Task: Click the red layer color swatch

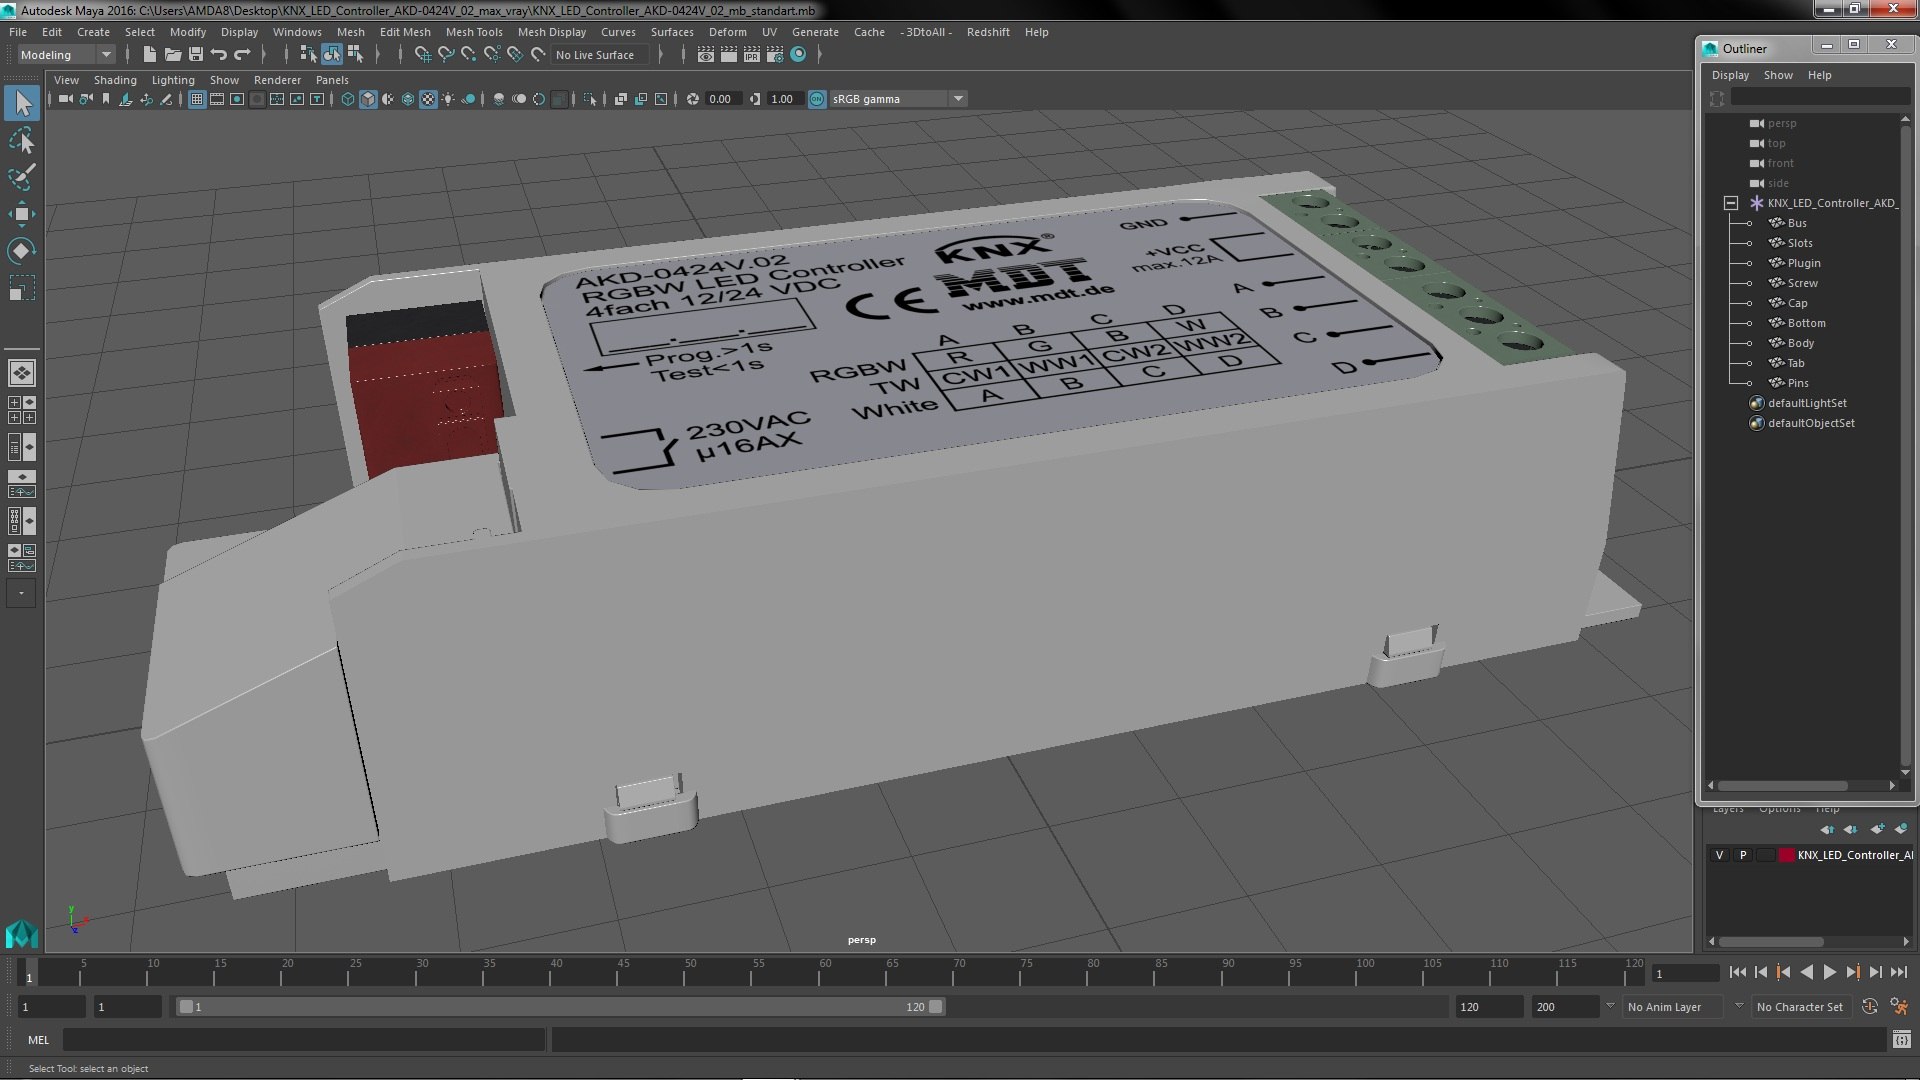Action: coord(1786,855)
